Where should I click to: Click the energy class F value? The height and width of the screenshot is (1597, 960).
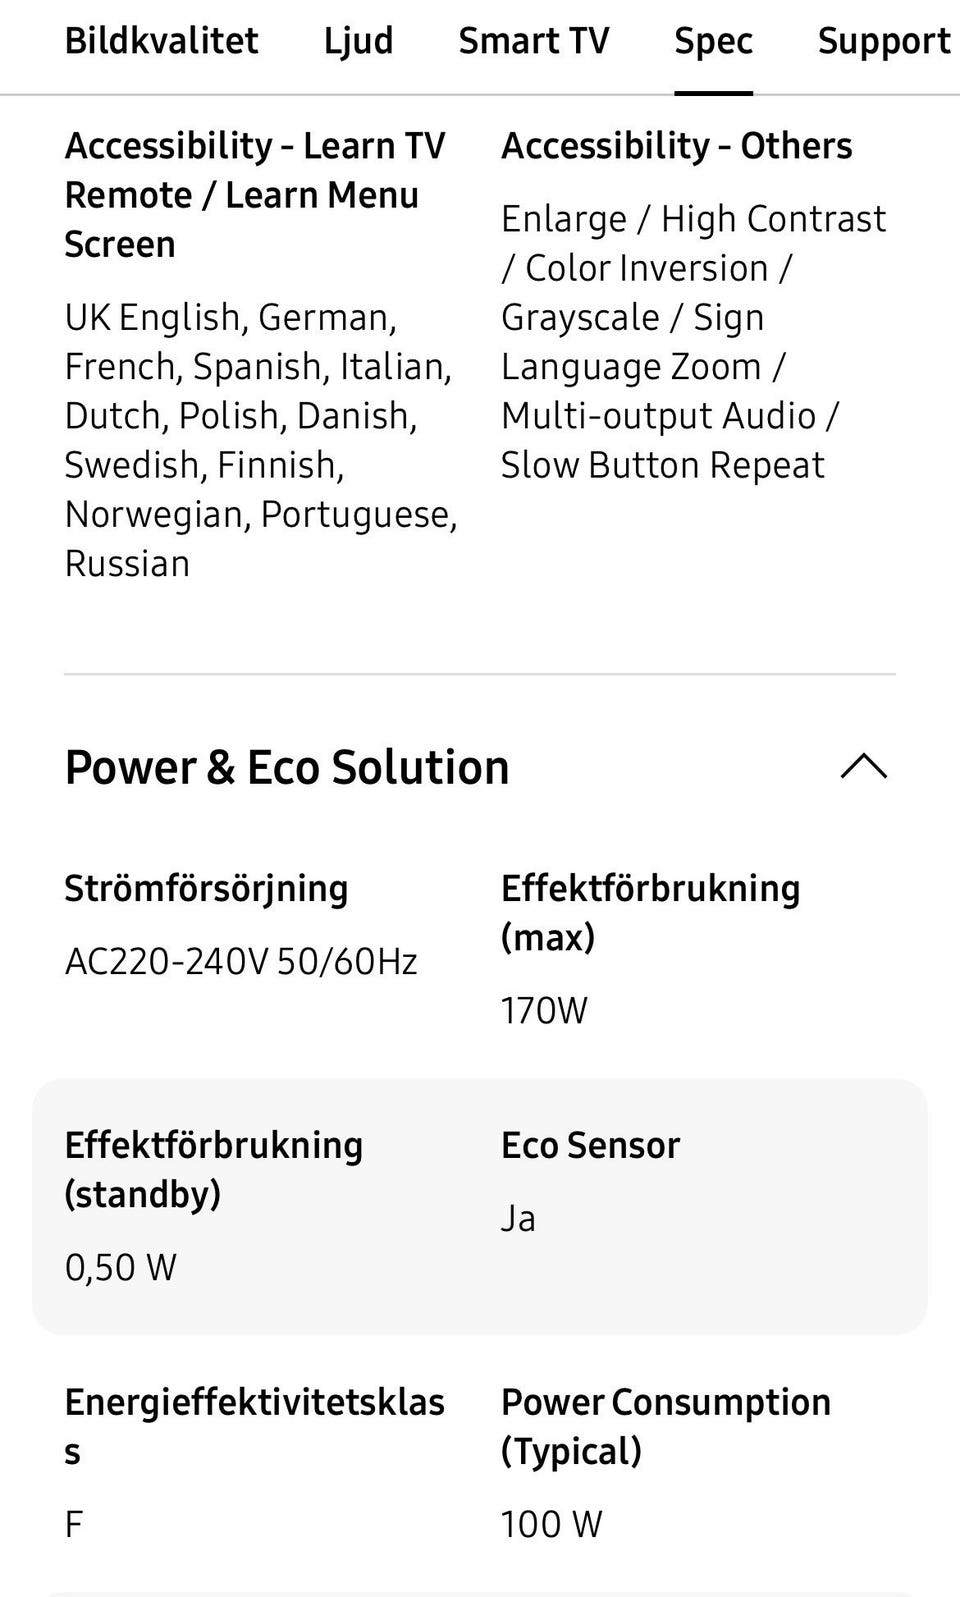(x=74, y=1524)
